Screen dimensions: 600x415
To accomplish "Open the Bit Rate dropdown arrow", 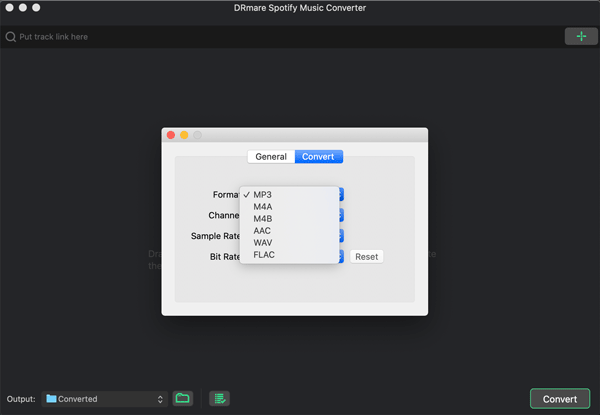I will (341, 257).
